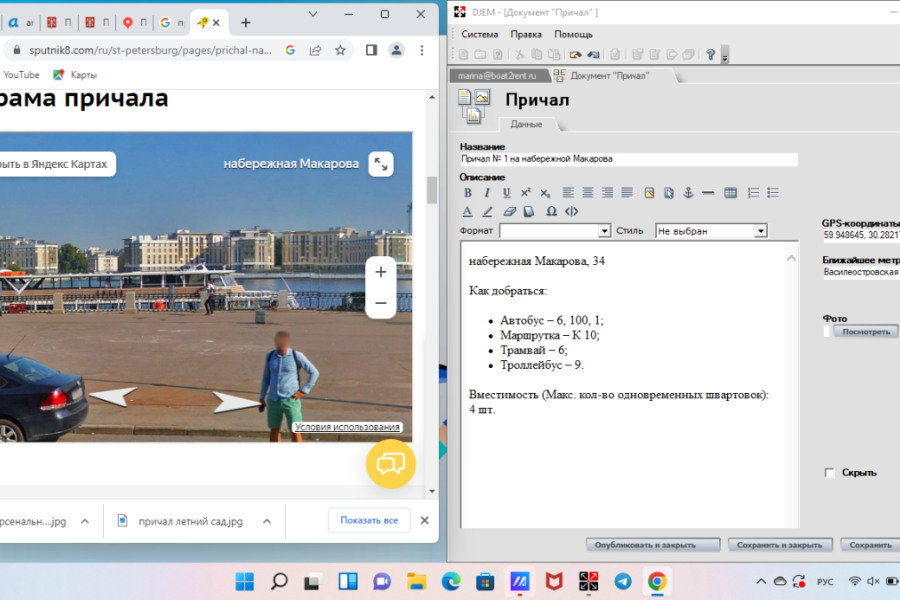
Task: Create a numbered list in the description
Action: click(753, 193)
